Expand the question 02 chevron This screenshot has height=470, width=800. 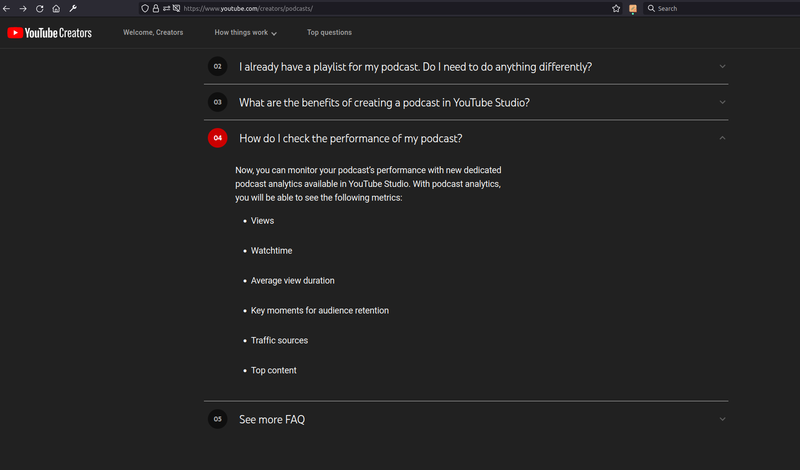(722, 67)
